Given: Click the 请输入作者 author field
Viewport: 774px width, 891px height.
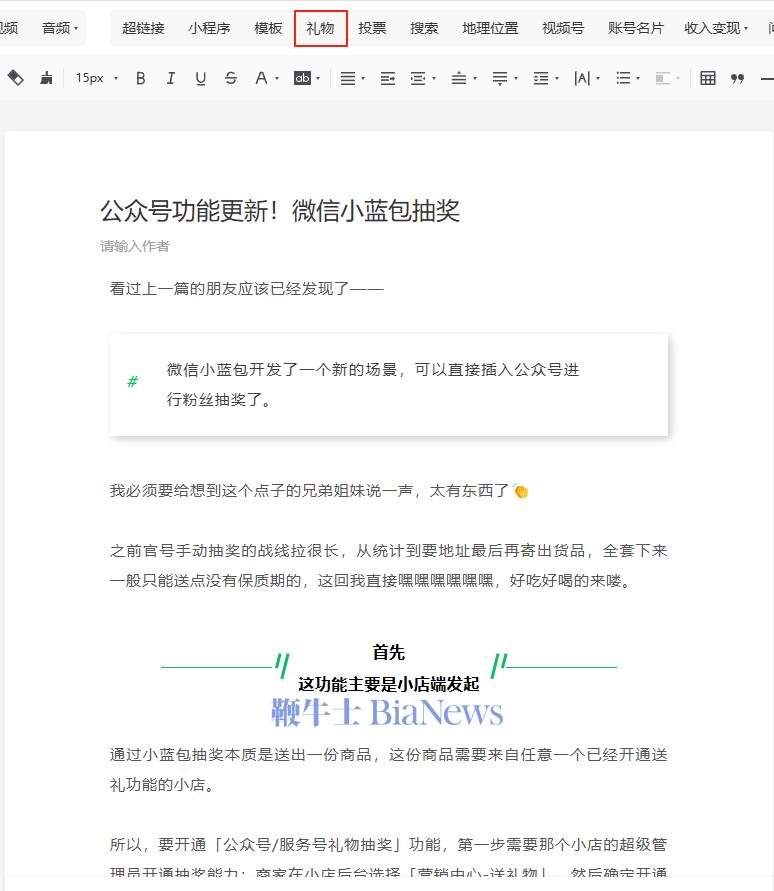Looking at the screenshot, I should coord(135,246).
